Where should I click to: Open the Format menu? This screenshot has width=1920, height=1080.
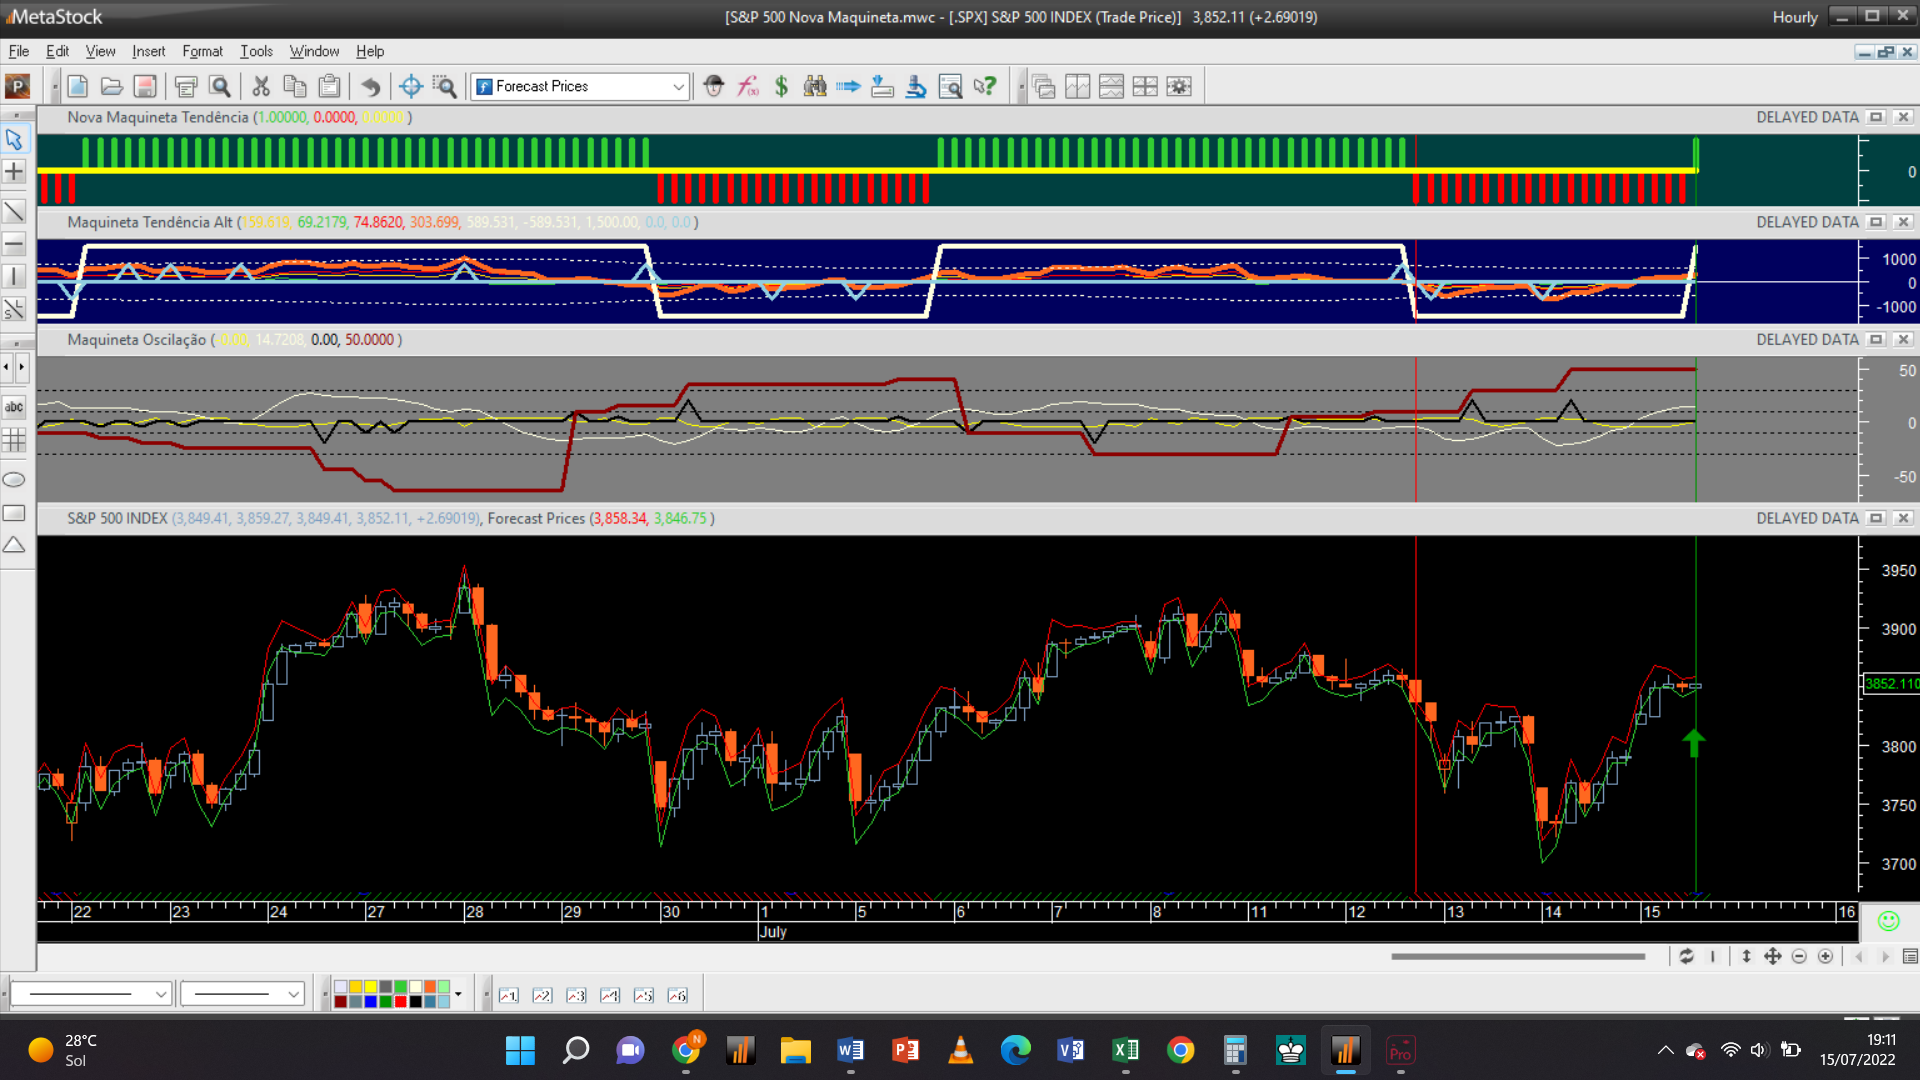(x=202, y=51)
